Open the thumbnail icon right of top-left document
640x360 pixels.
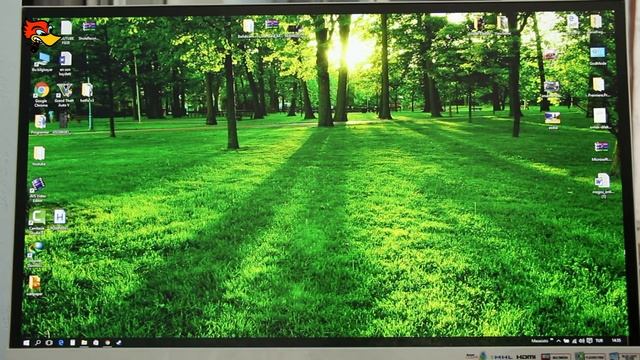click(x=89, y=27)
